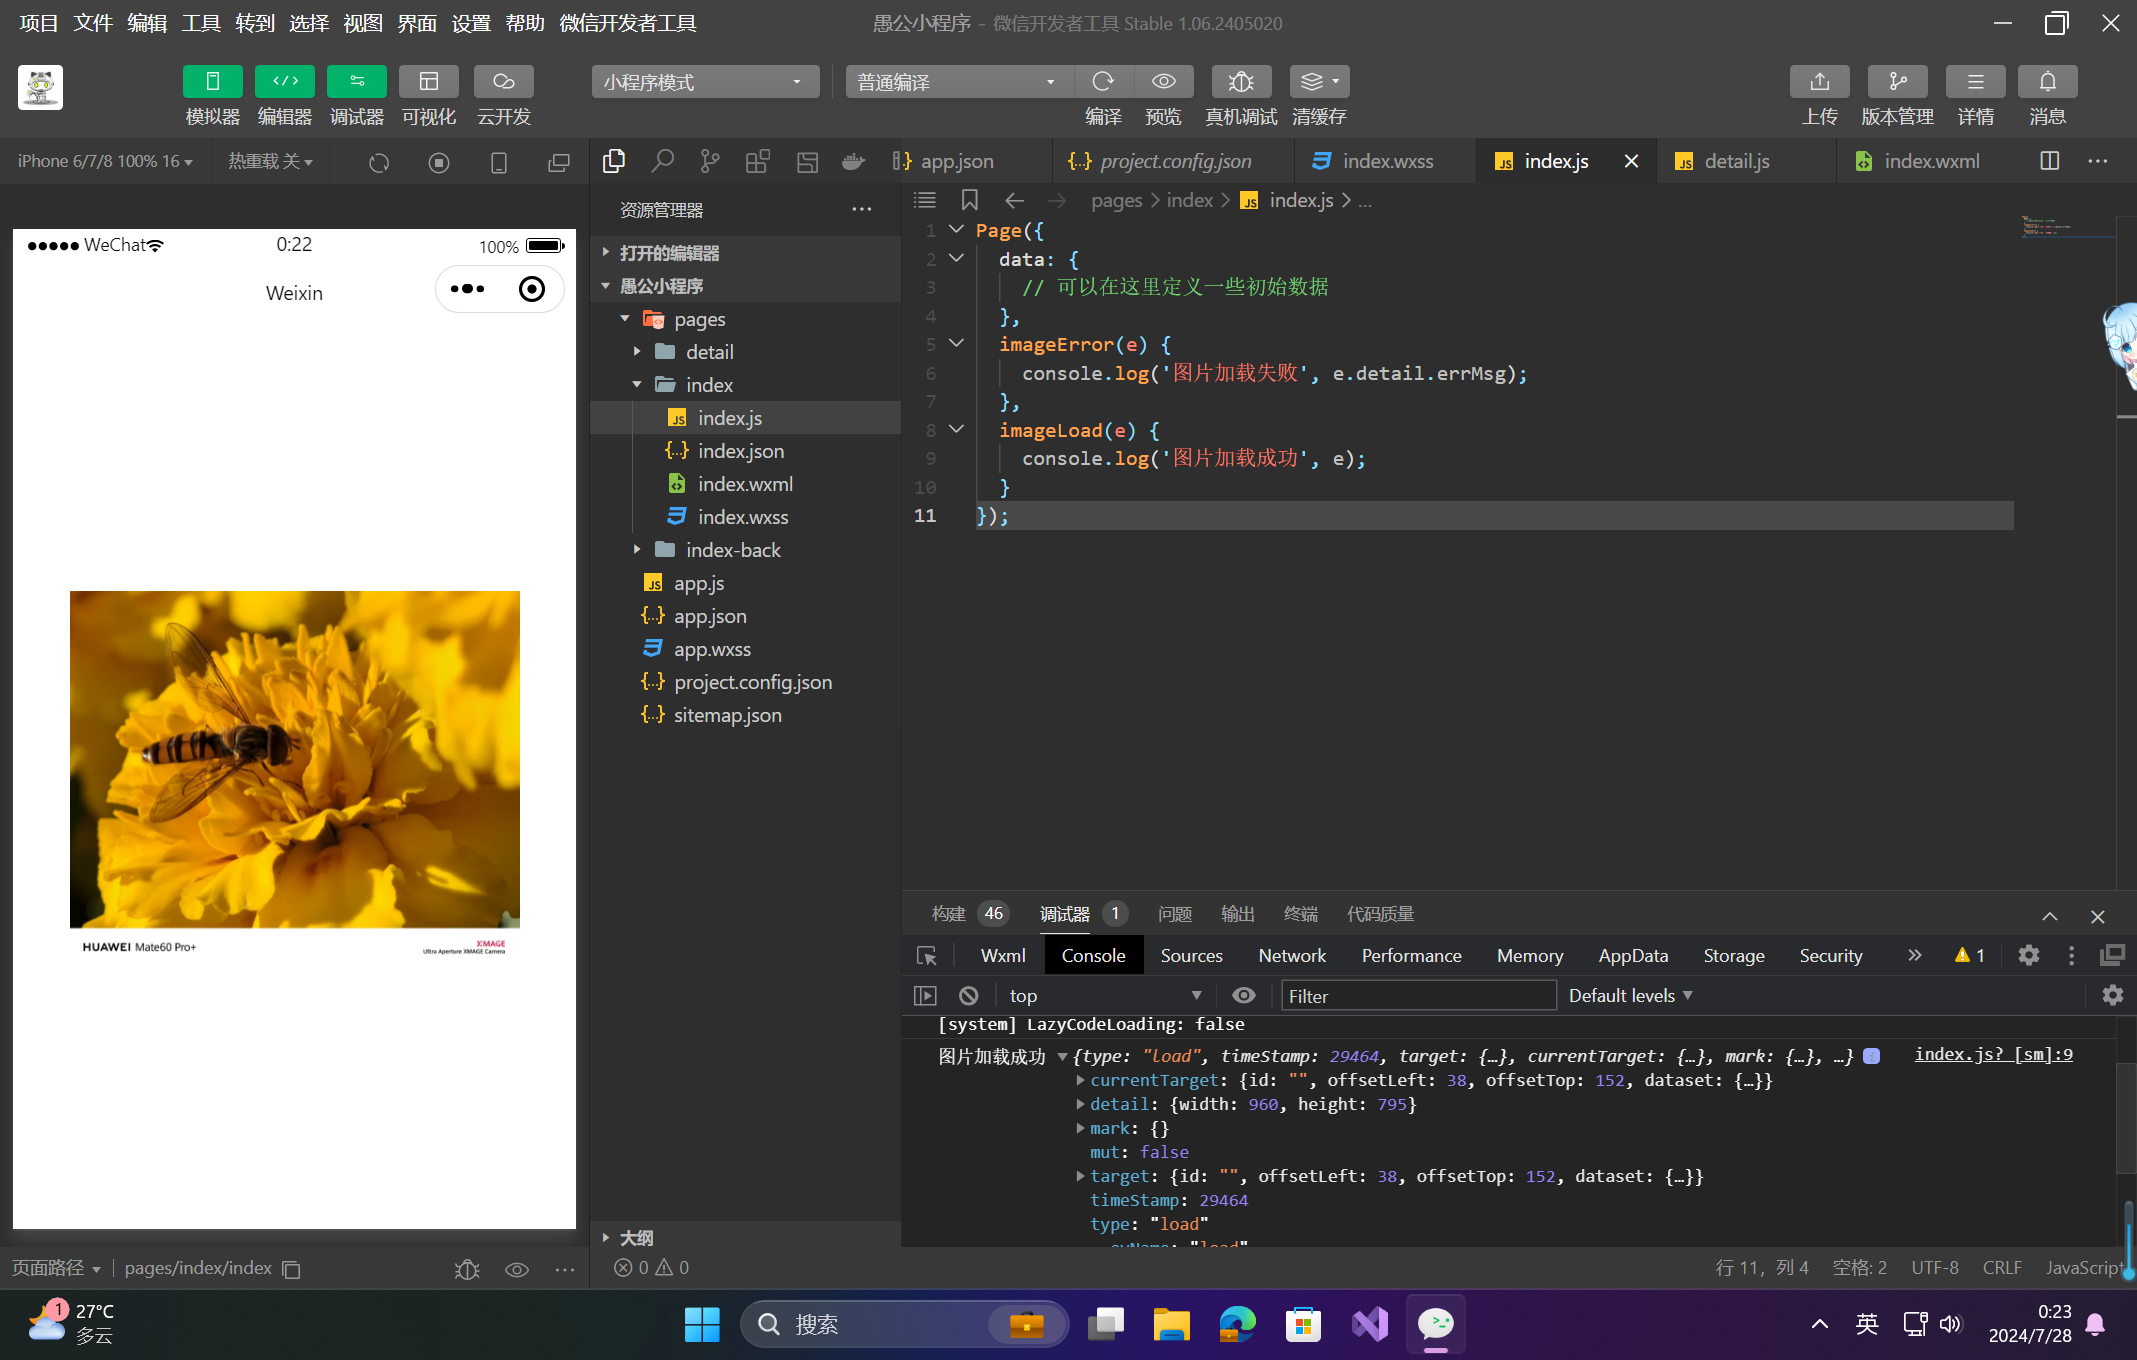The image size is (2137, 1360).
Task: Open the 小程序模式 mode dropdown
Action: (x=704, y=82)
